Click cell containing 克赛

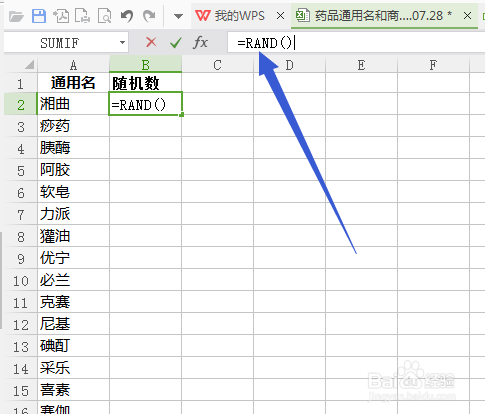pos(73,302)
